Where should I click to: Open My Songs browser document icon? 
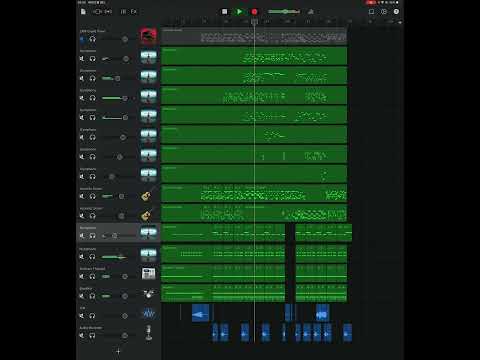point(83,12)
